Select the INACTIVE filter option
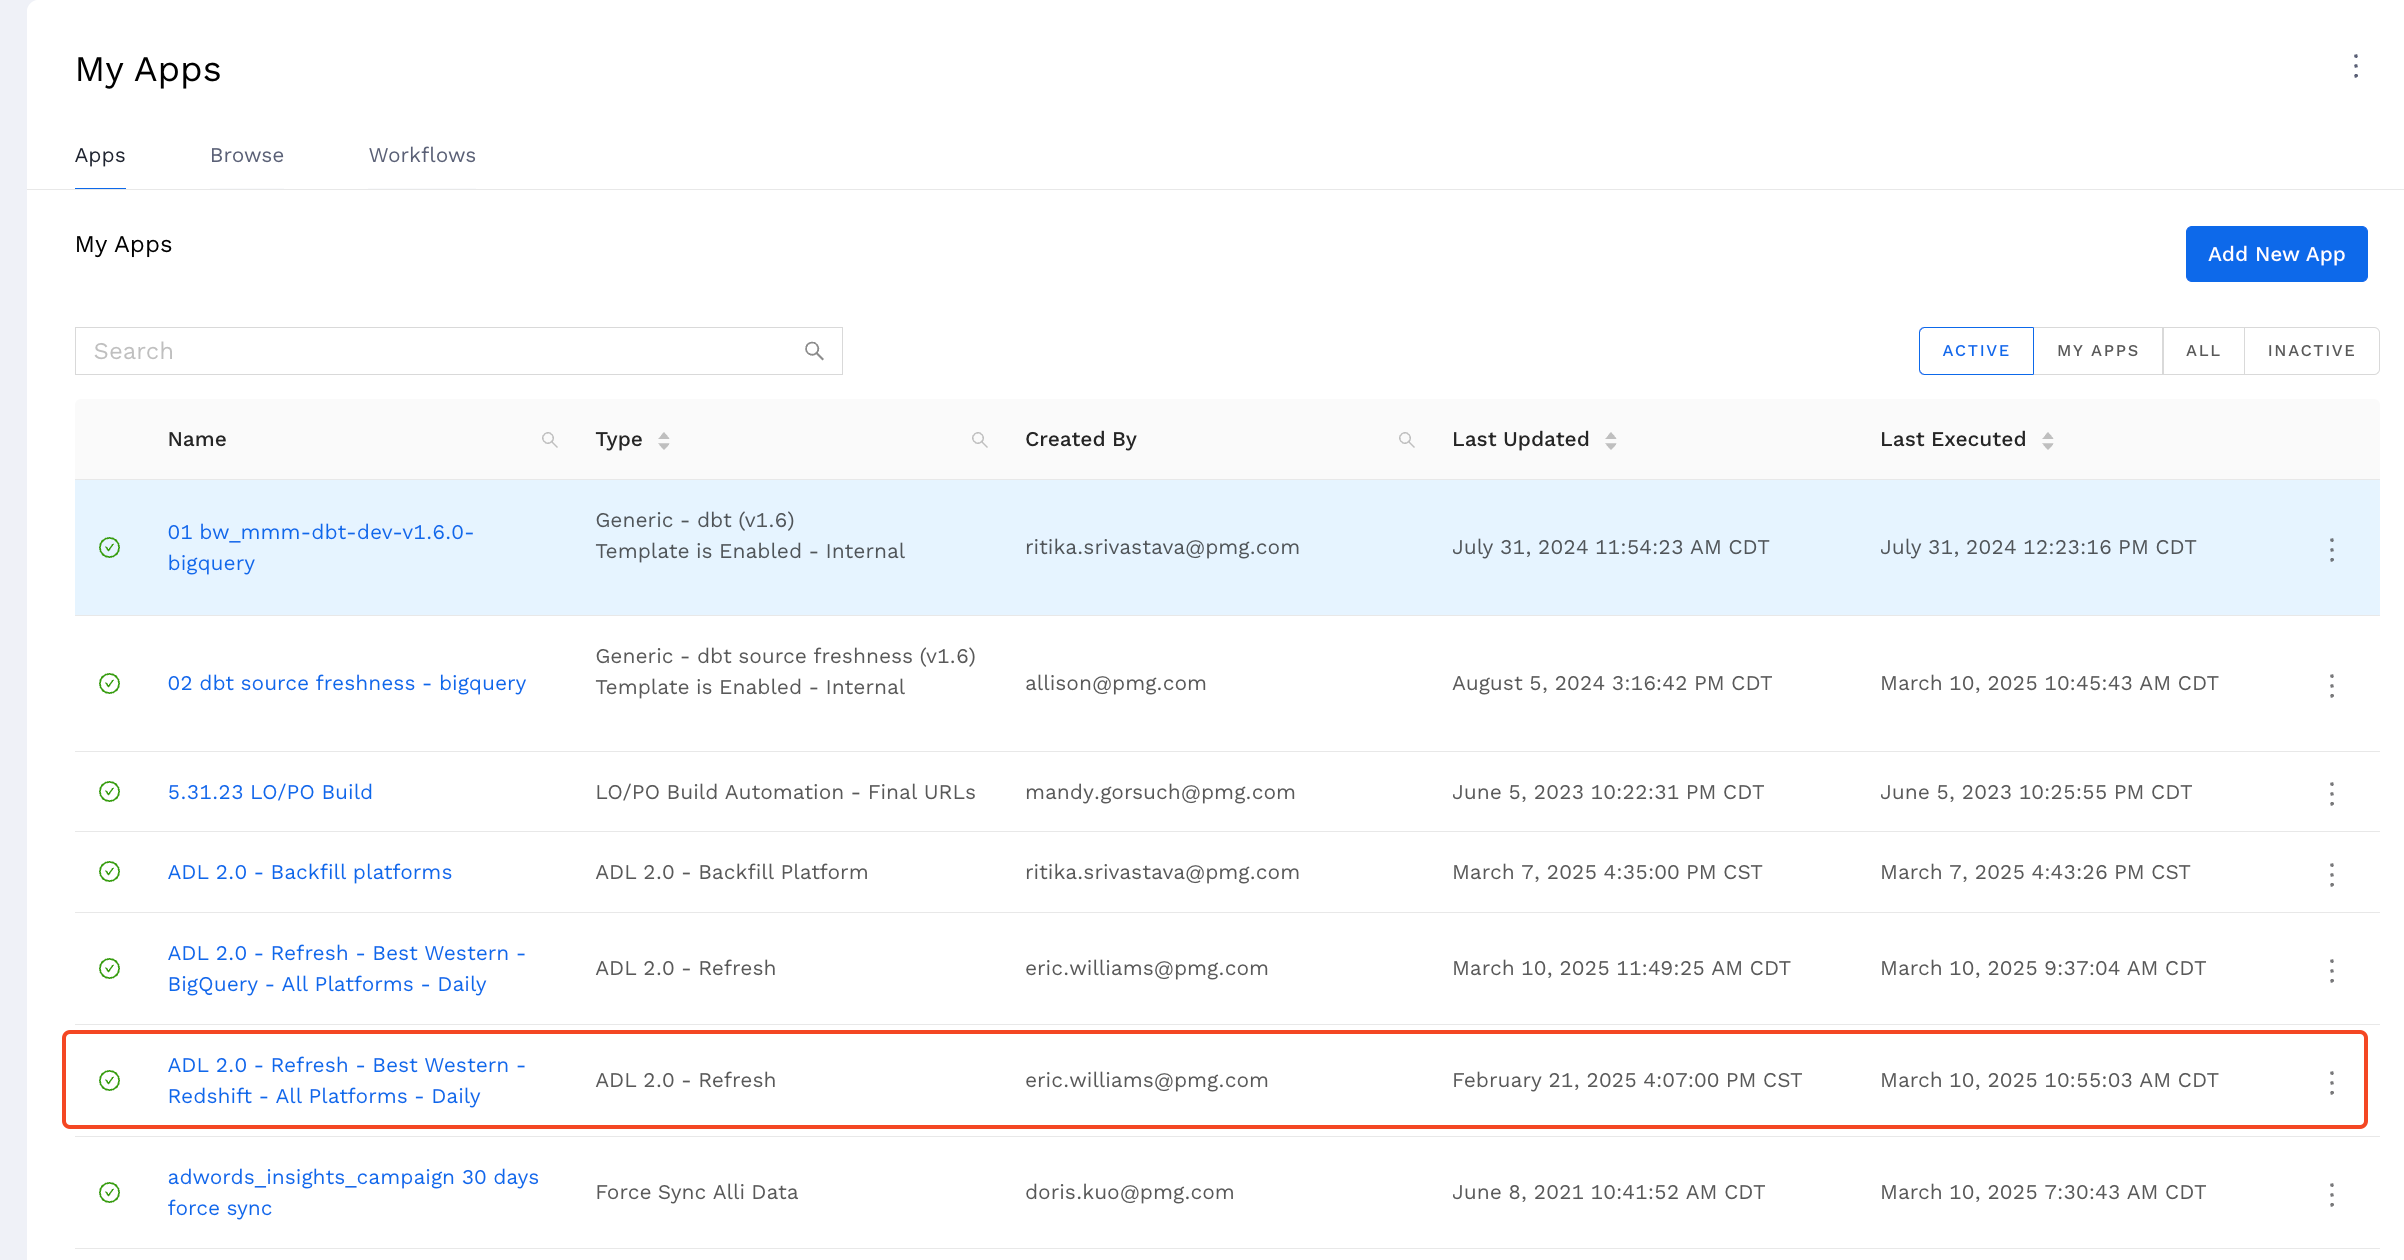 click(2310, 351)
